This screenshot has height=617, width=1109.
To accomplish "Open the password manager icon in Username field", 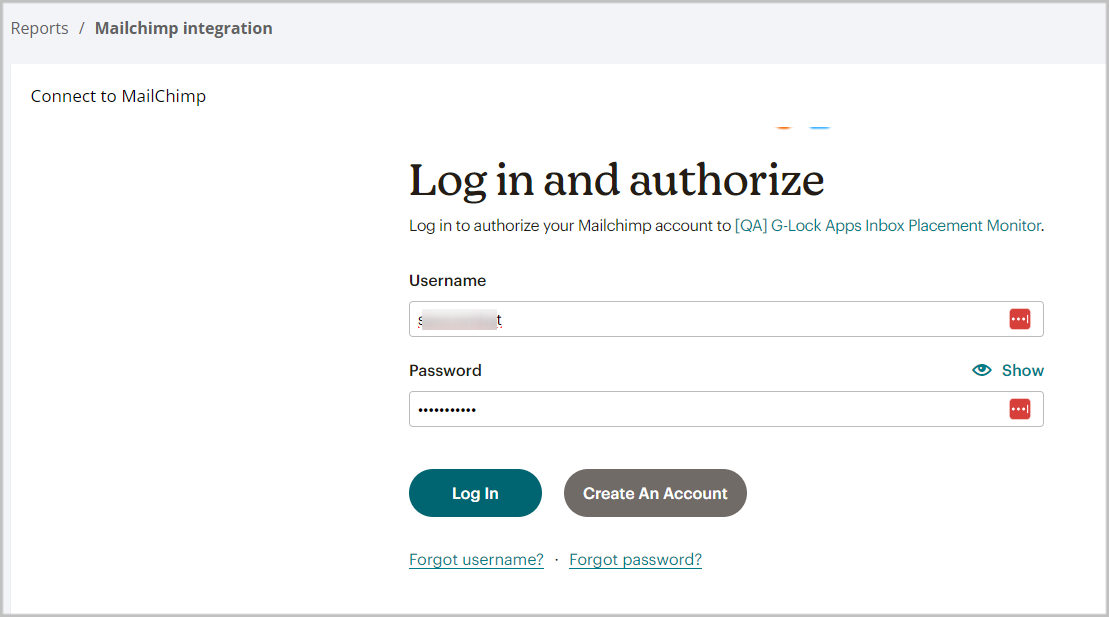I will click(1019, 319).
